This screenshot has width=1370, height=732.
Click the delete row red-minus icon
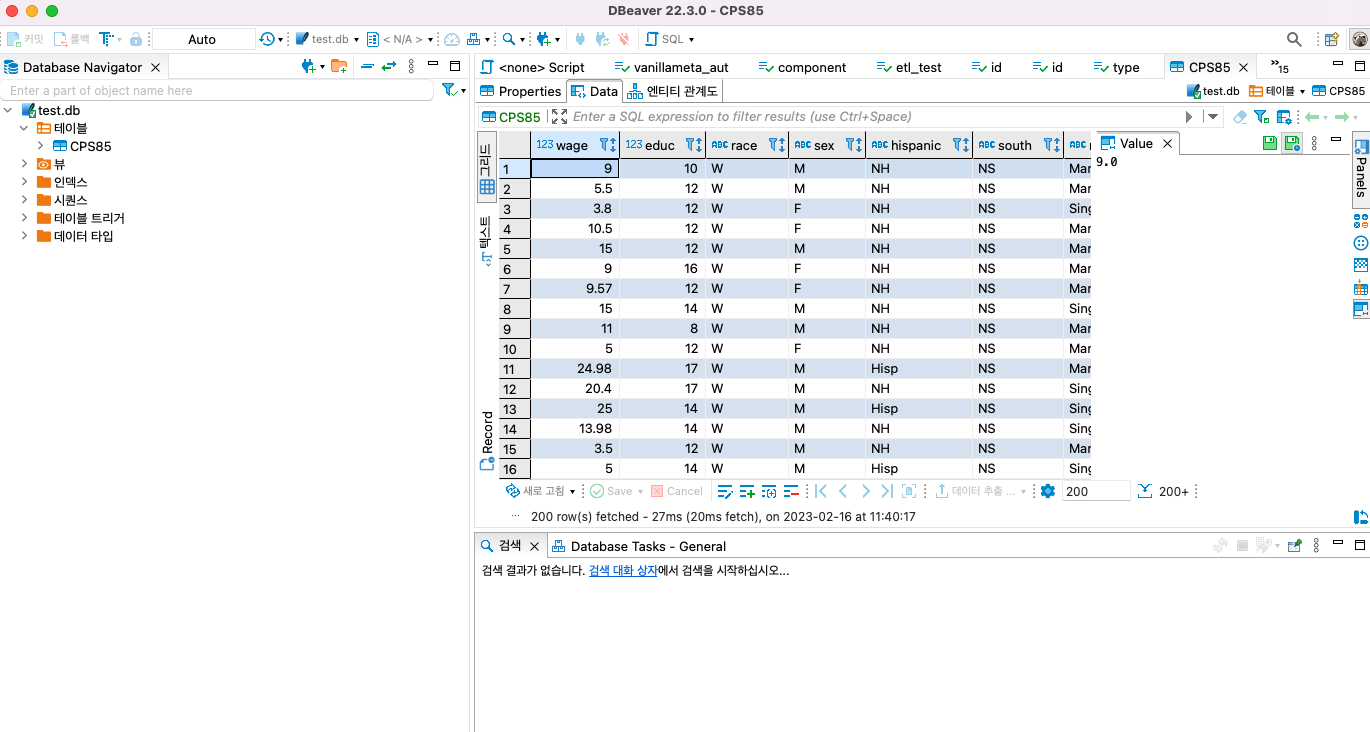coord(790,491)
